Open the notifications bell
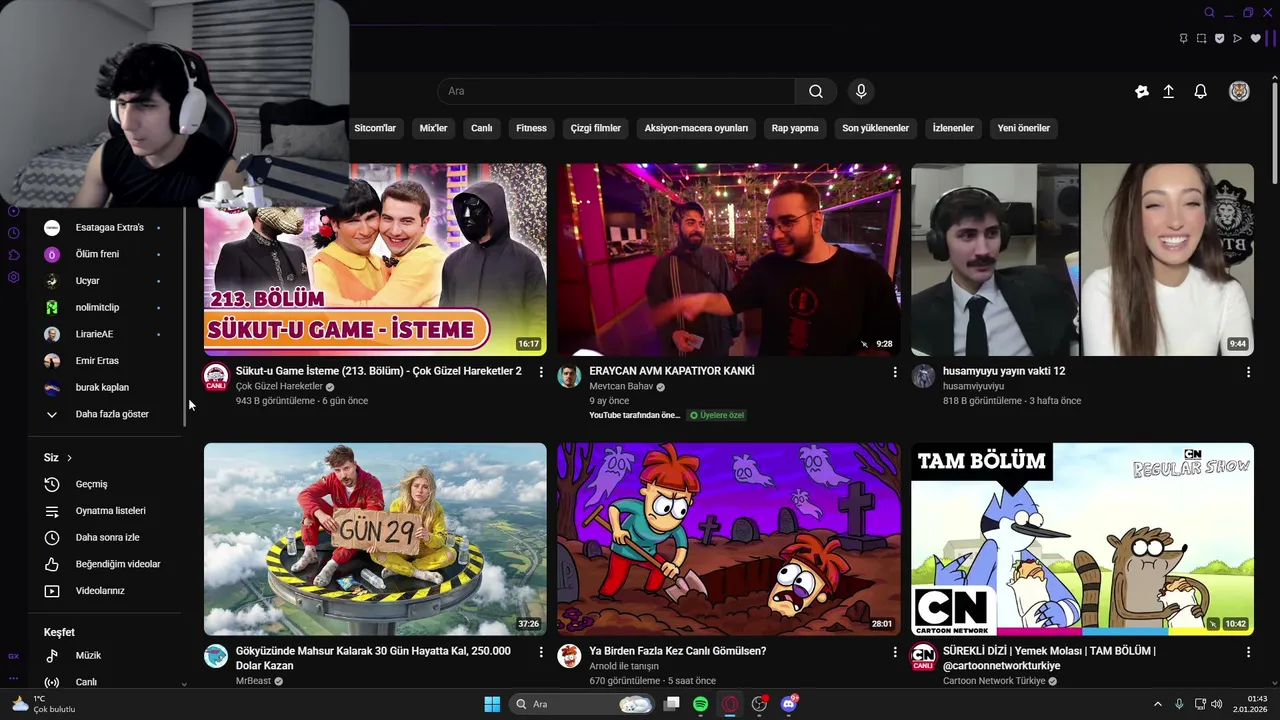 (1201, 91)
